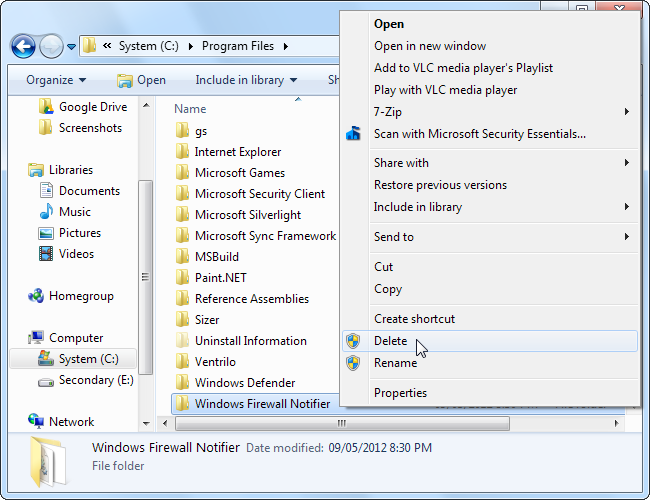
Task: Show hidden breadcrumb path chevrons
Action: point(107,46)
